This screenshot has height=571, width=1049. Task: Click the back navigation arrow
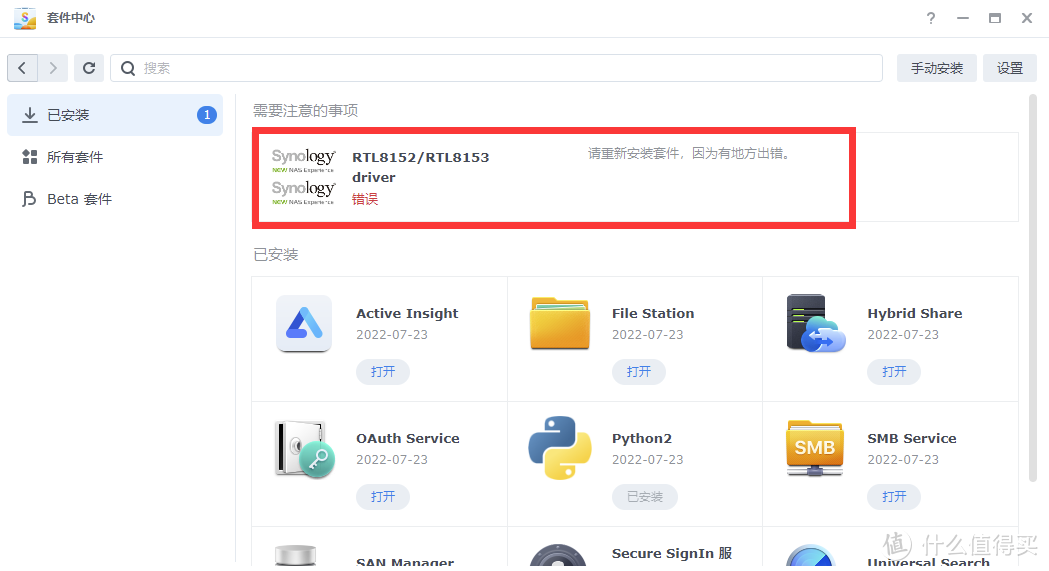[x=23, y=68]
